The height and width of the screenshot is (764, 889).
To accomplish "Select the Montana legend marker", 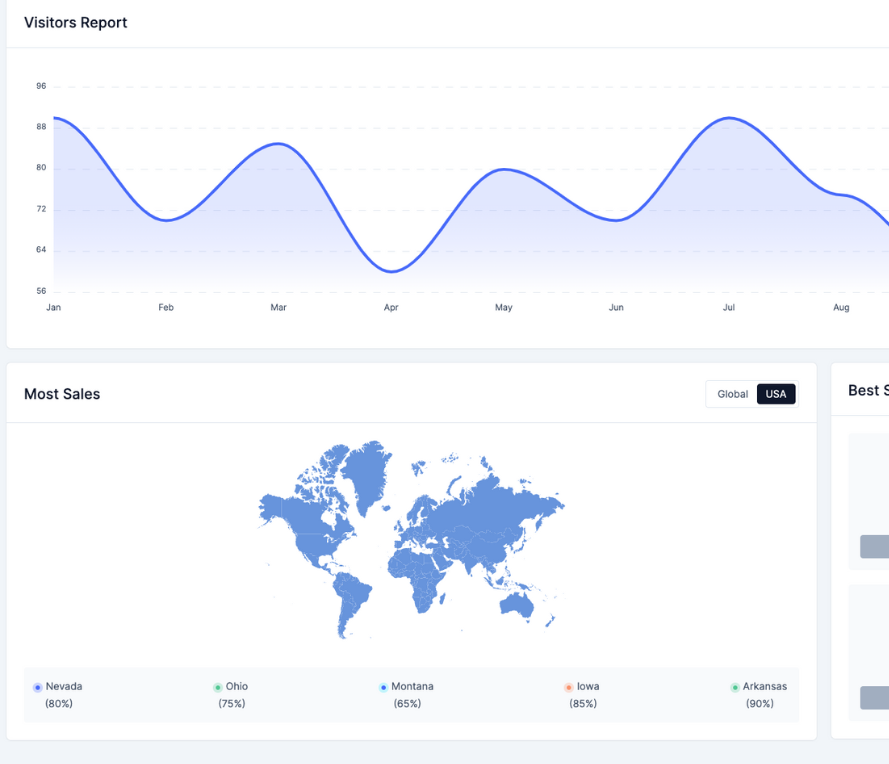I will coord(384,688).
